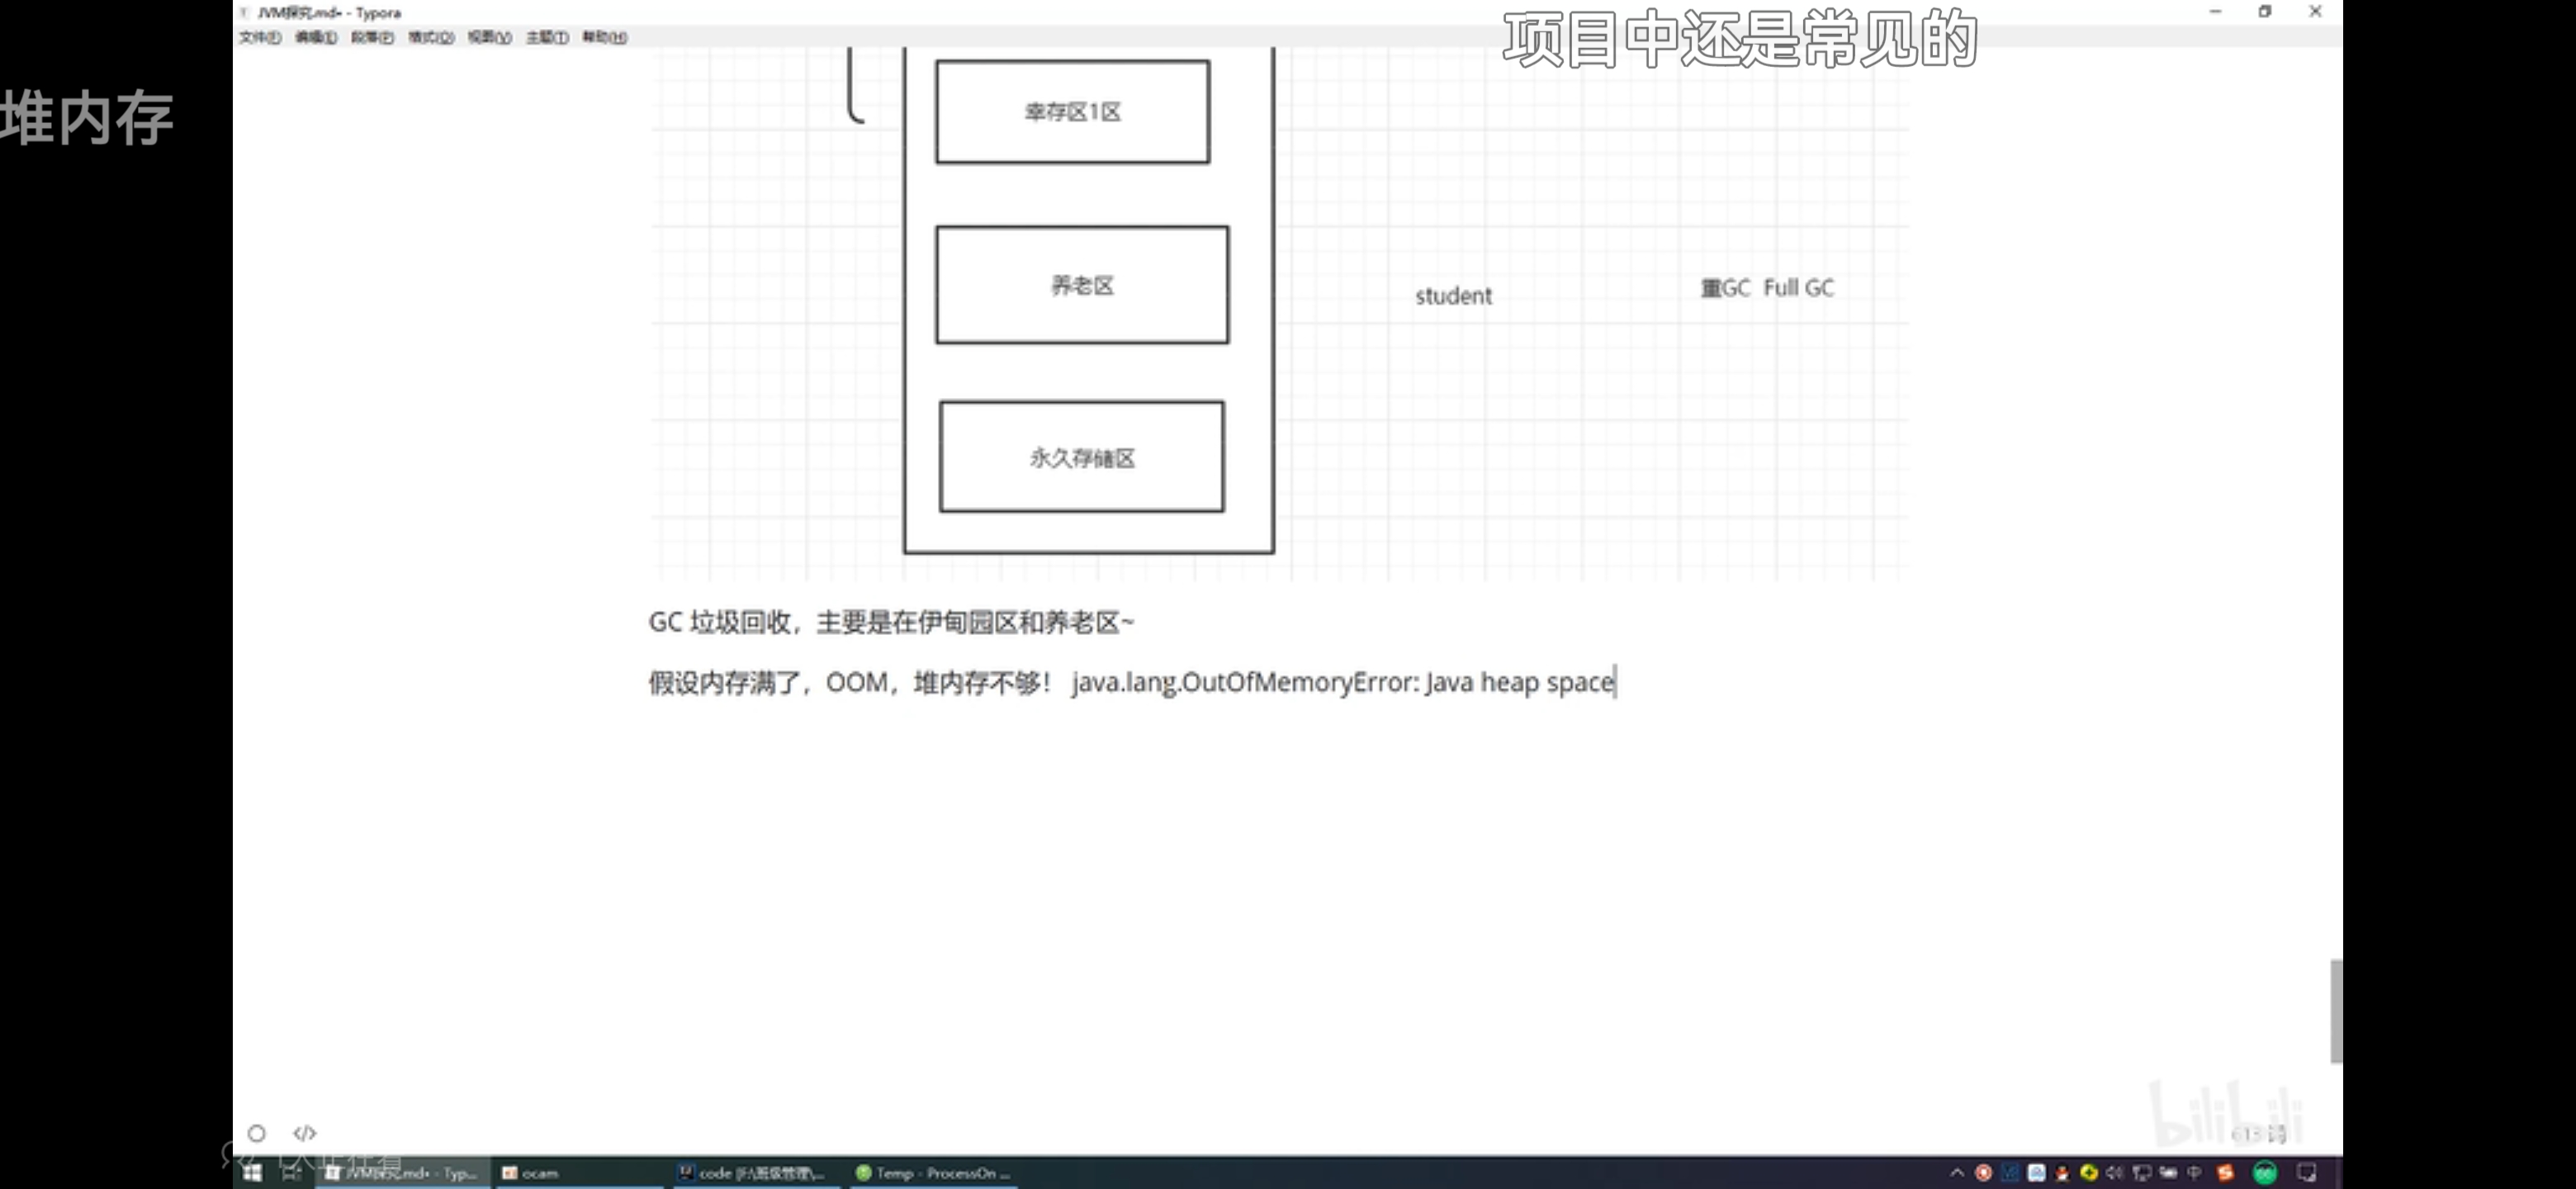Open the 文件 (File) menu
Image resolution: width=2576 pixels, height=1189 pixels.
pyautogui.click(x=260, y=37)
